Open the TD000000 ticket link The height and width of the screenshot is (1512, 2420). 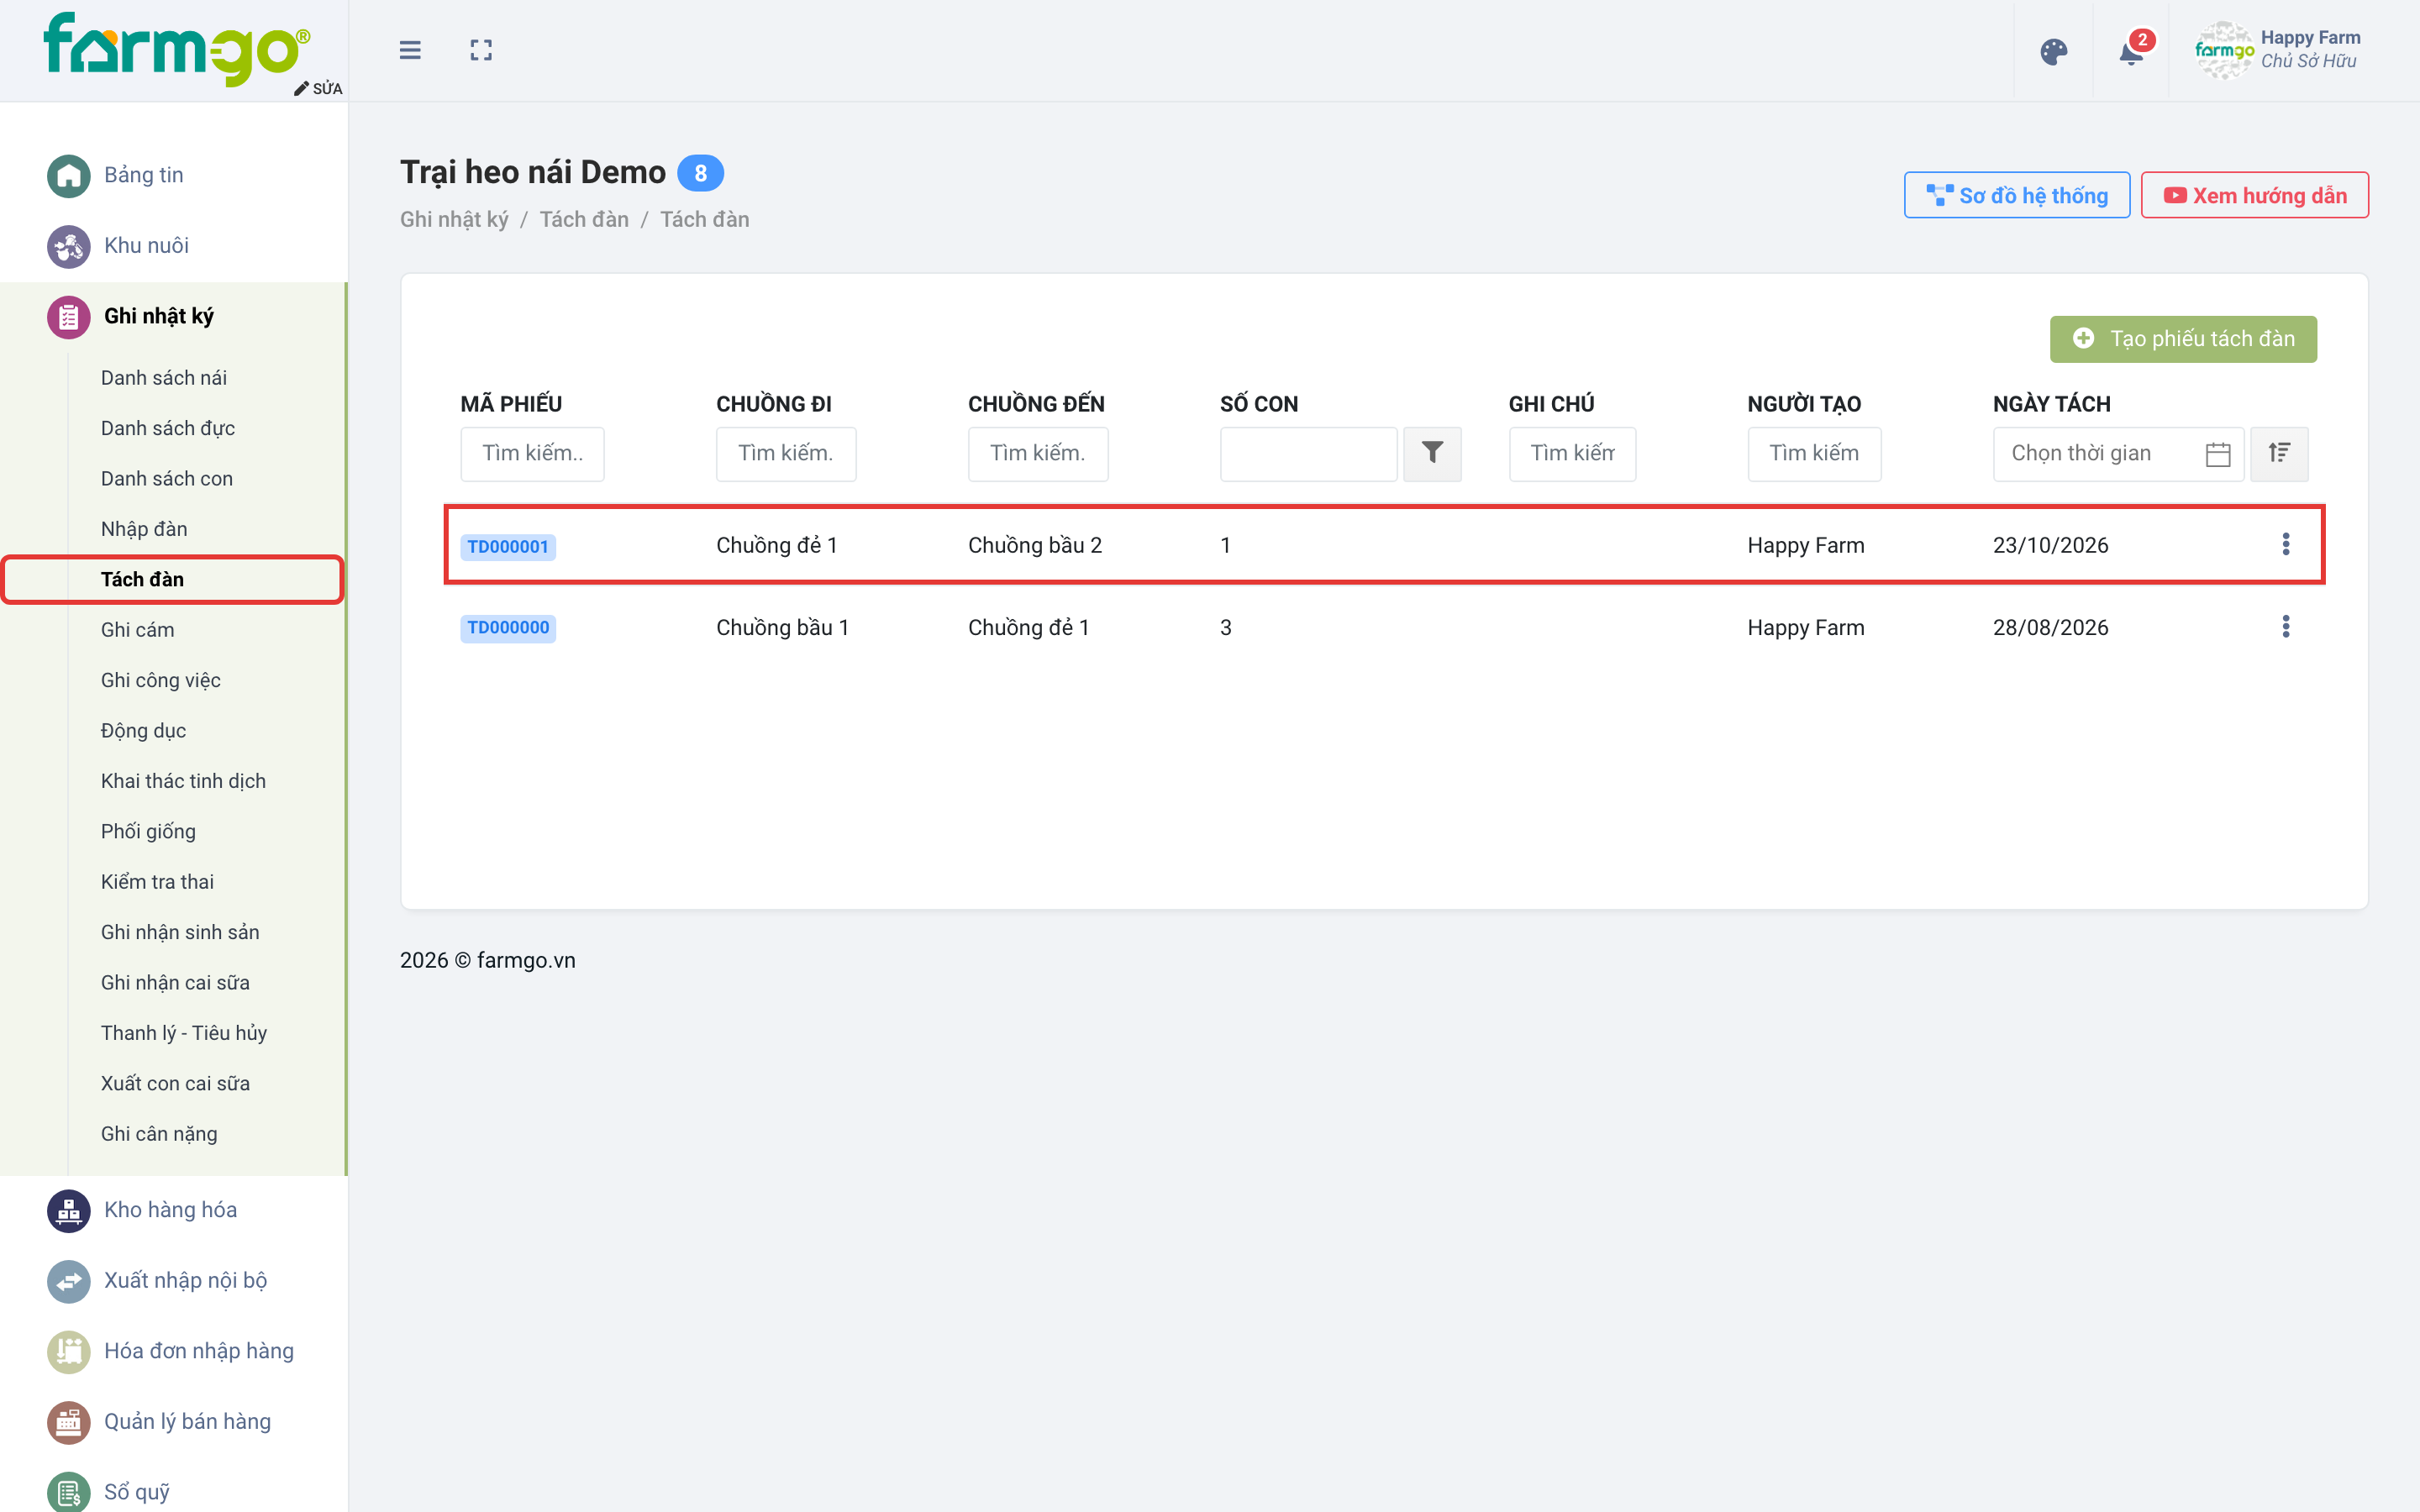coord(508,628)
